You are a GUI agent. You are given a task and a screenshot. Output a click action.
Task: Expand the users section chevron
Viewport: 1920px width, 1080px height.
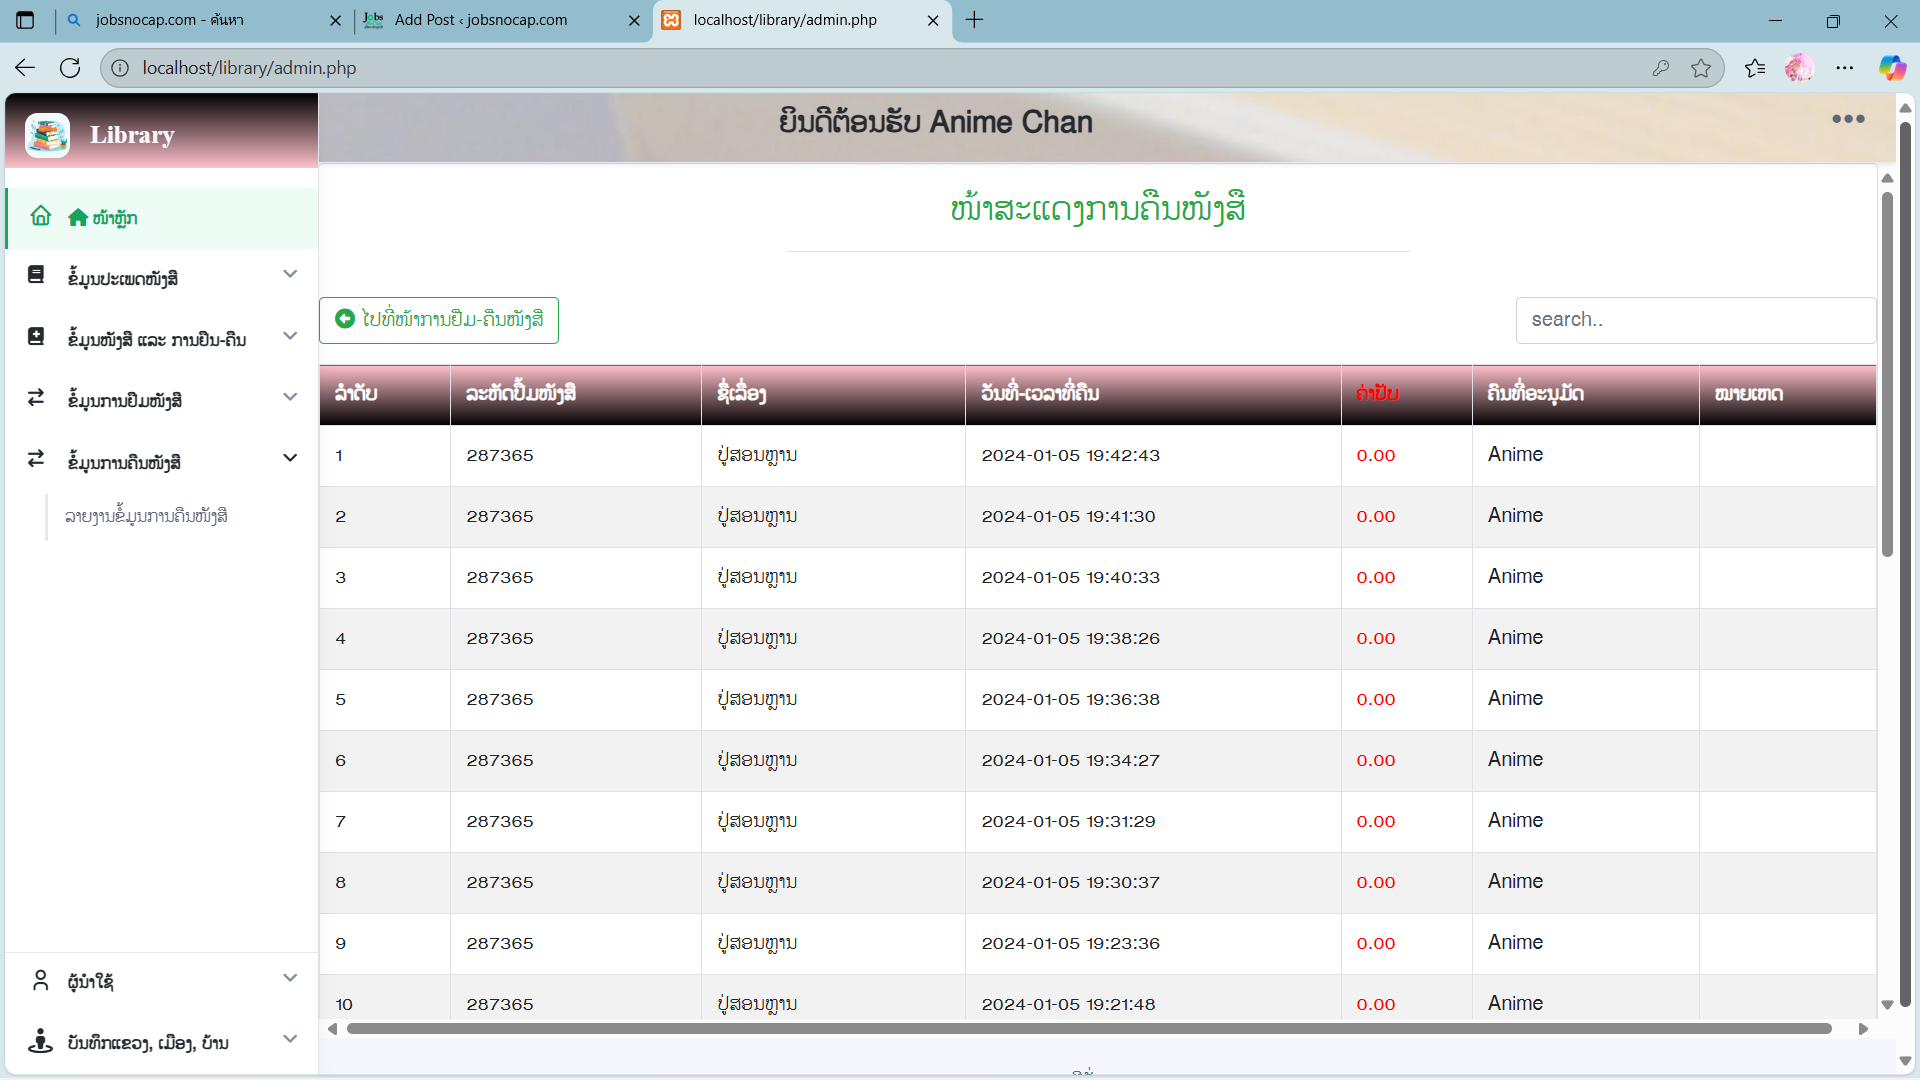point(290,978)
